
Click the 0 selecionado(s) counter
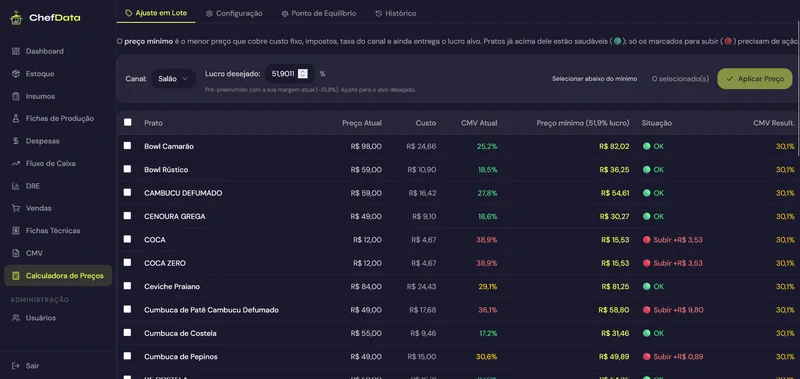click(x=681, y=79)
